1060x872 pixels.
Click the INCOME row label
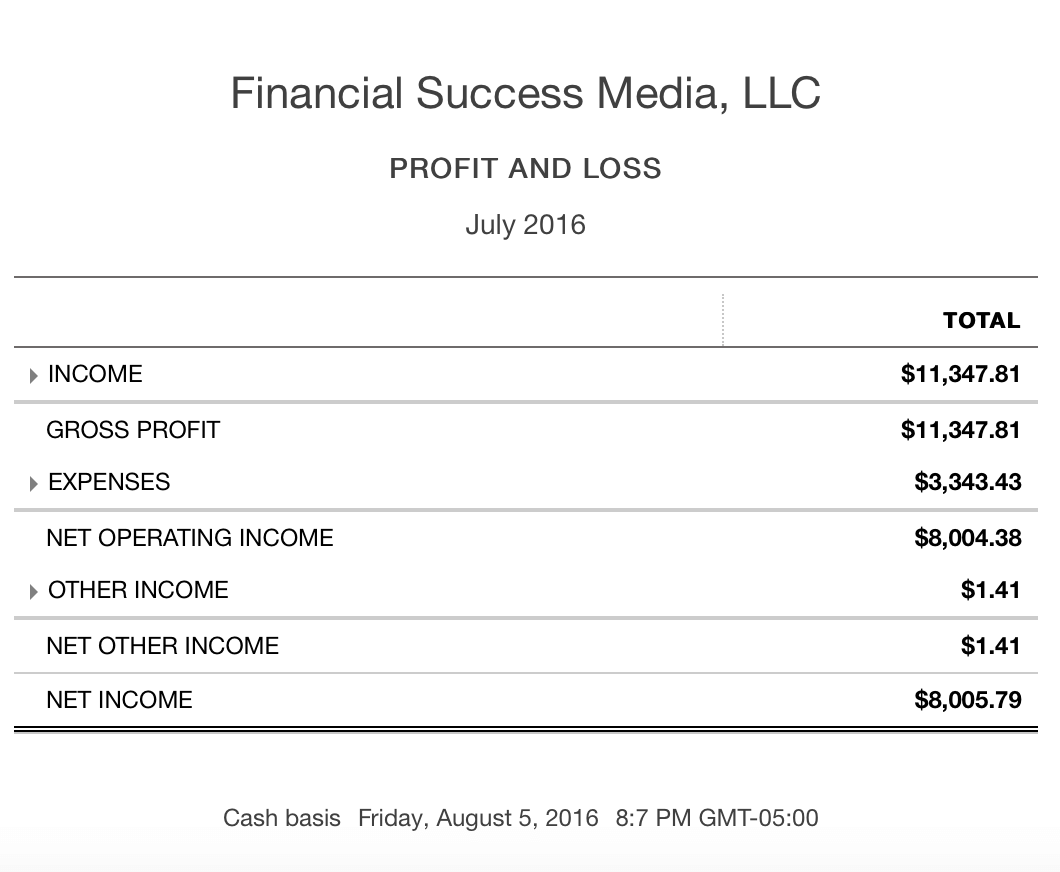[x=95, y=374]
